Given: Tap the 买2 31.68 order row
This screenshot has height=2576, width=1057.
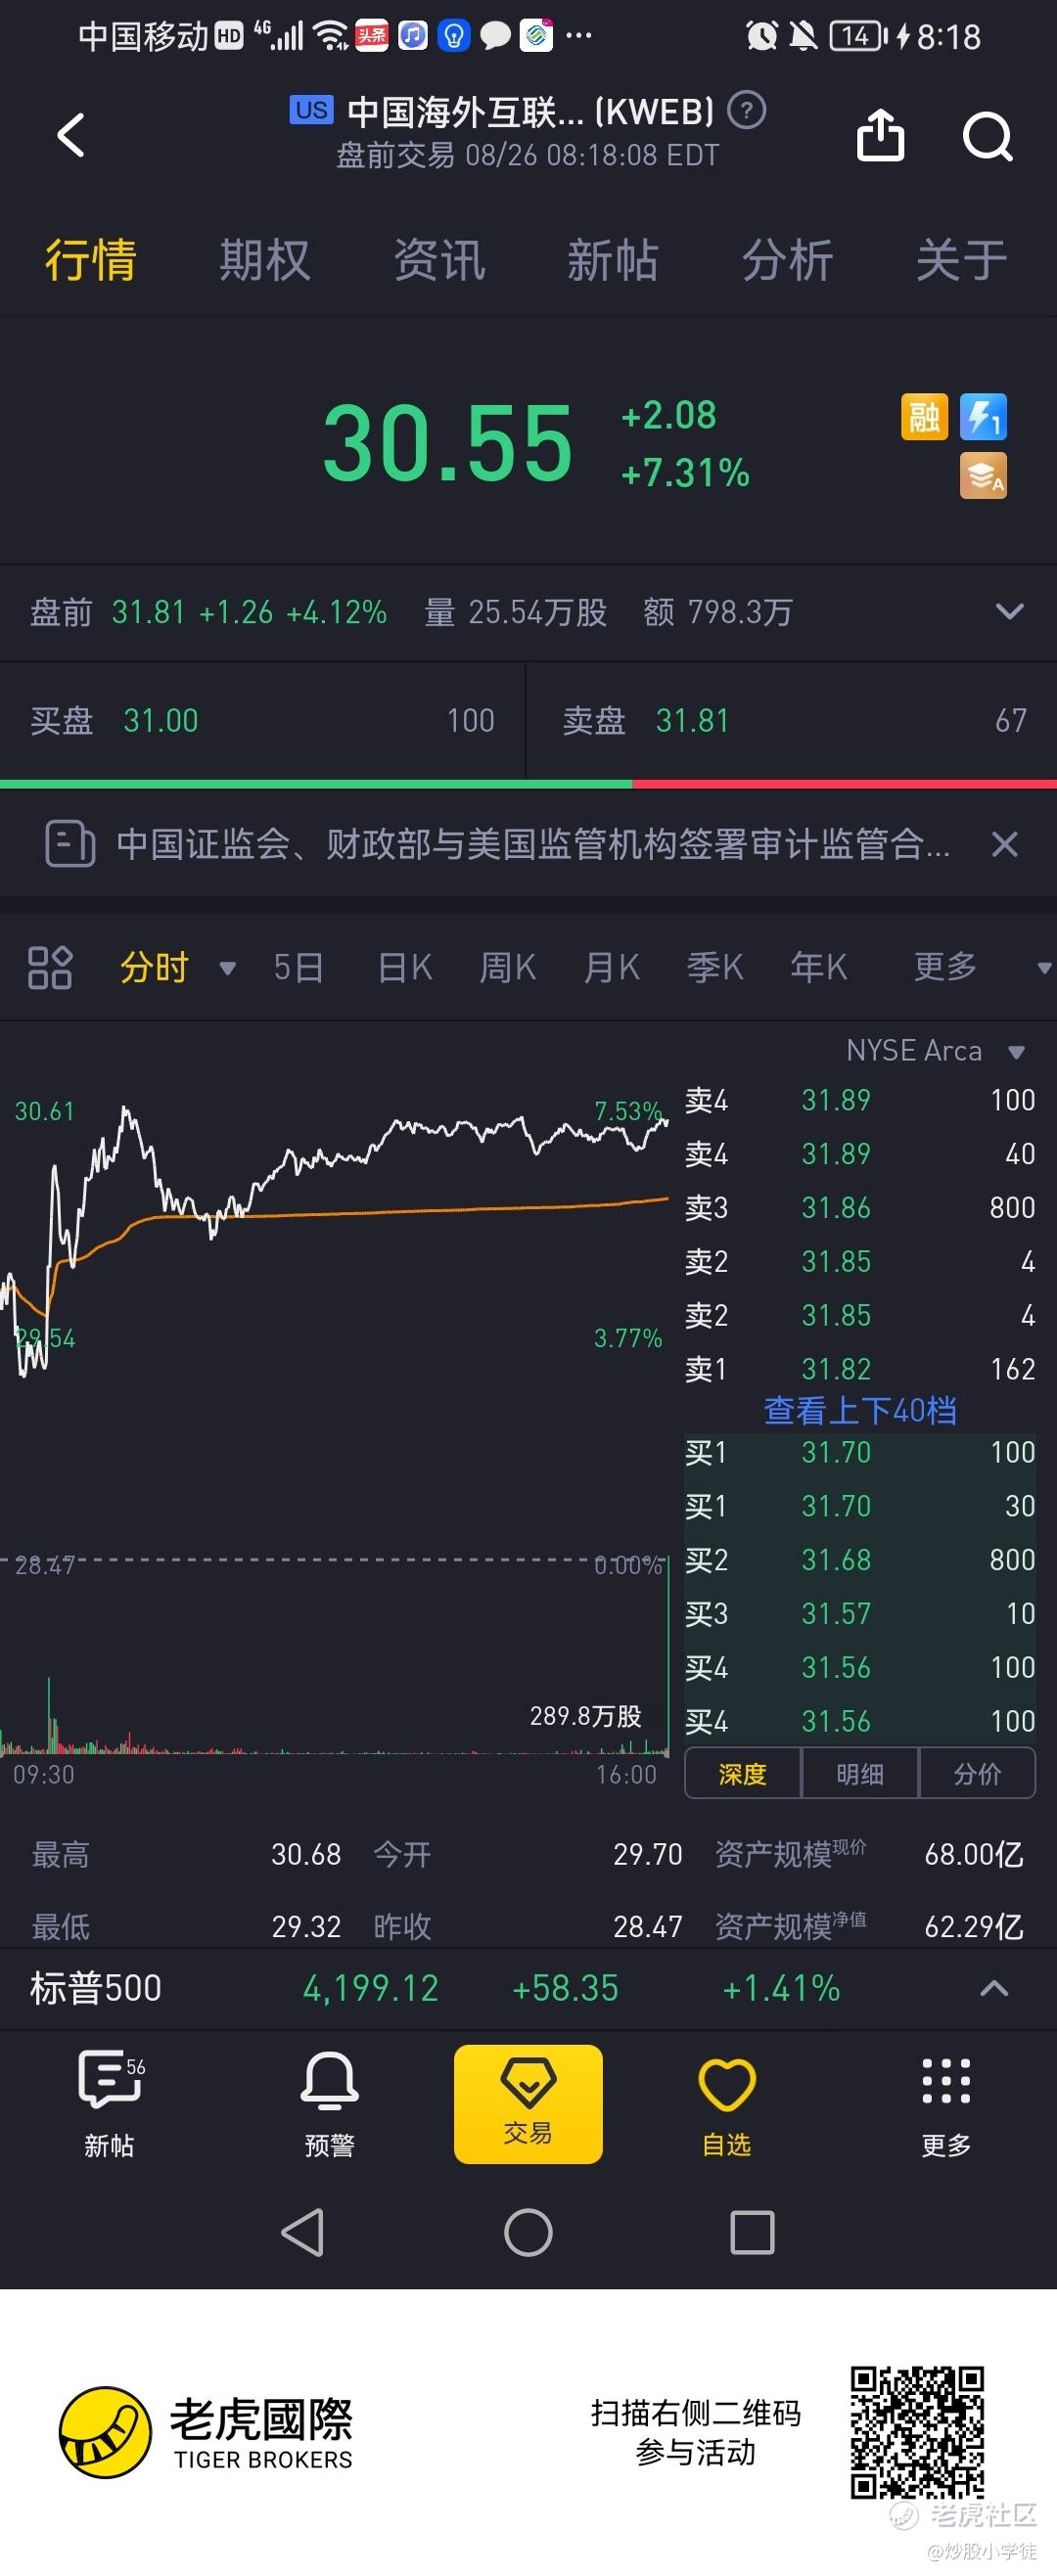Looking at the screenshot, I should pos(860,1560).
